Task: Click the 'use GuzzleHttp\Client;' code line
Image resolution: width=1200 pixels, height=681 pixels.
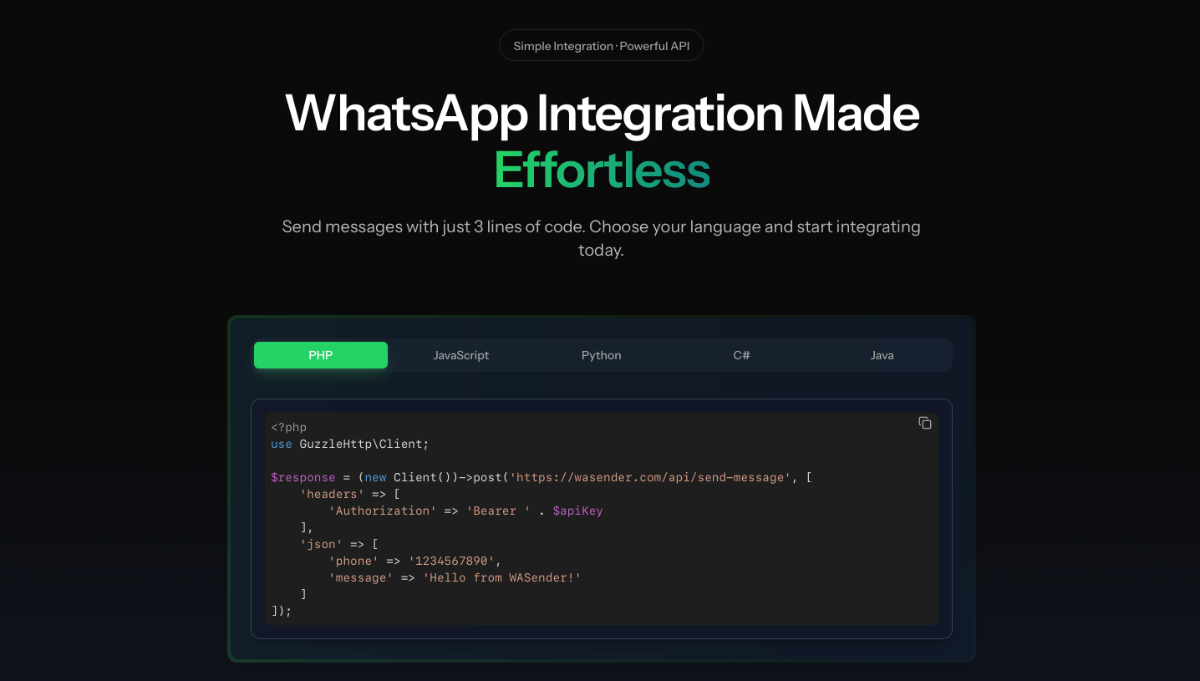Action: [350, 444]
